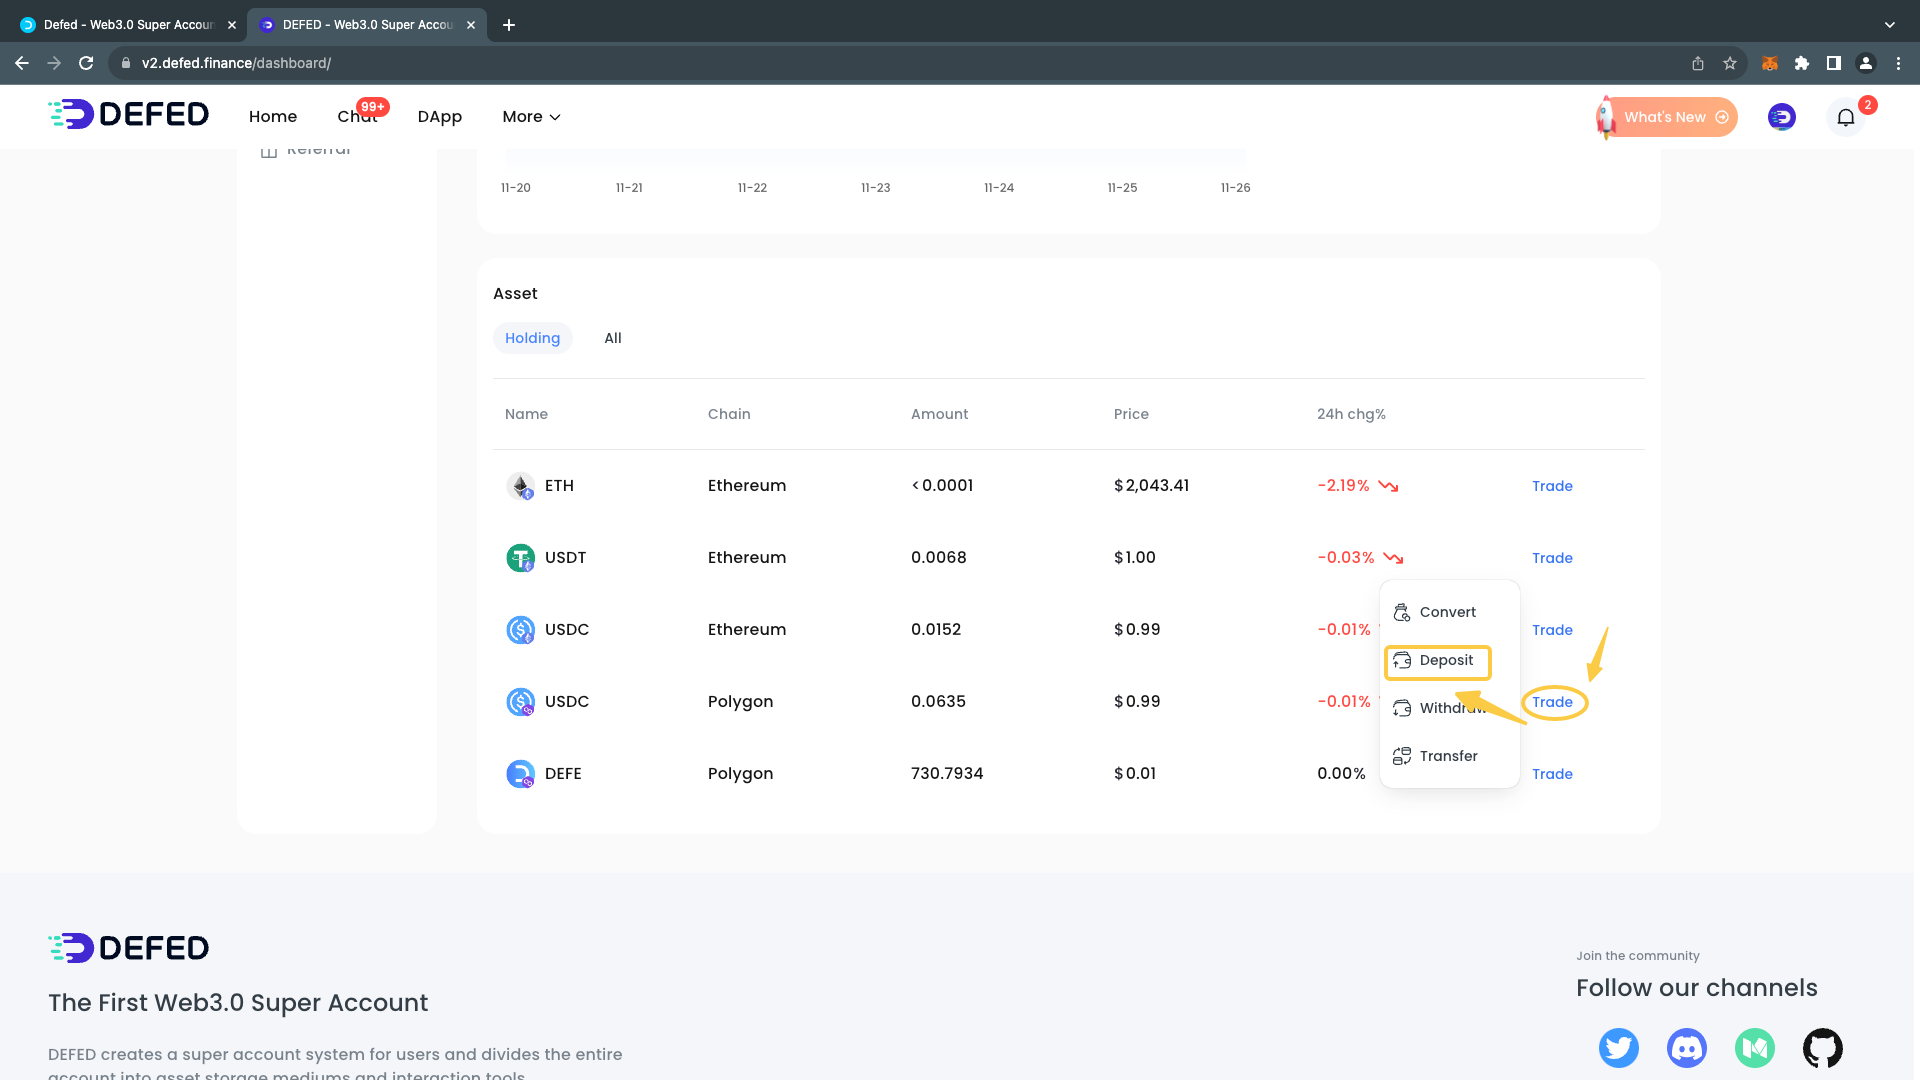Screen dimensions: 1920x1080
Task: Open the GitHub channel icon
Action: coord(1822,1048)
